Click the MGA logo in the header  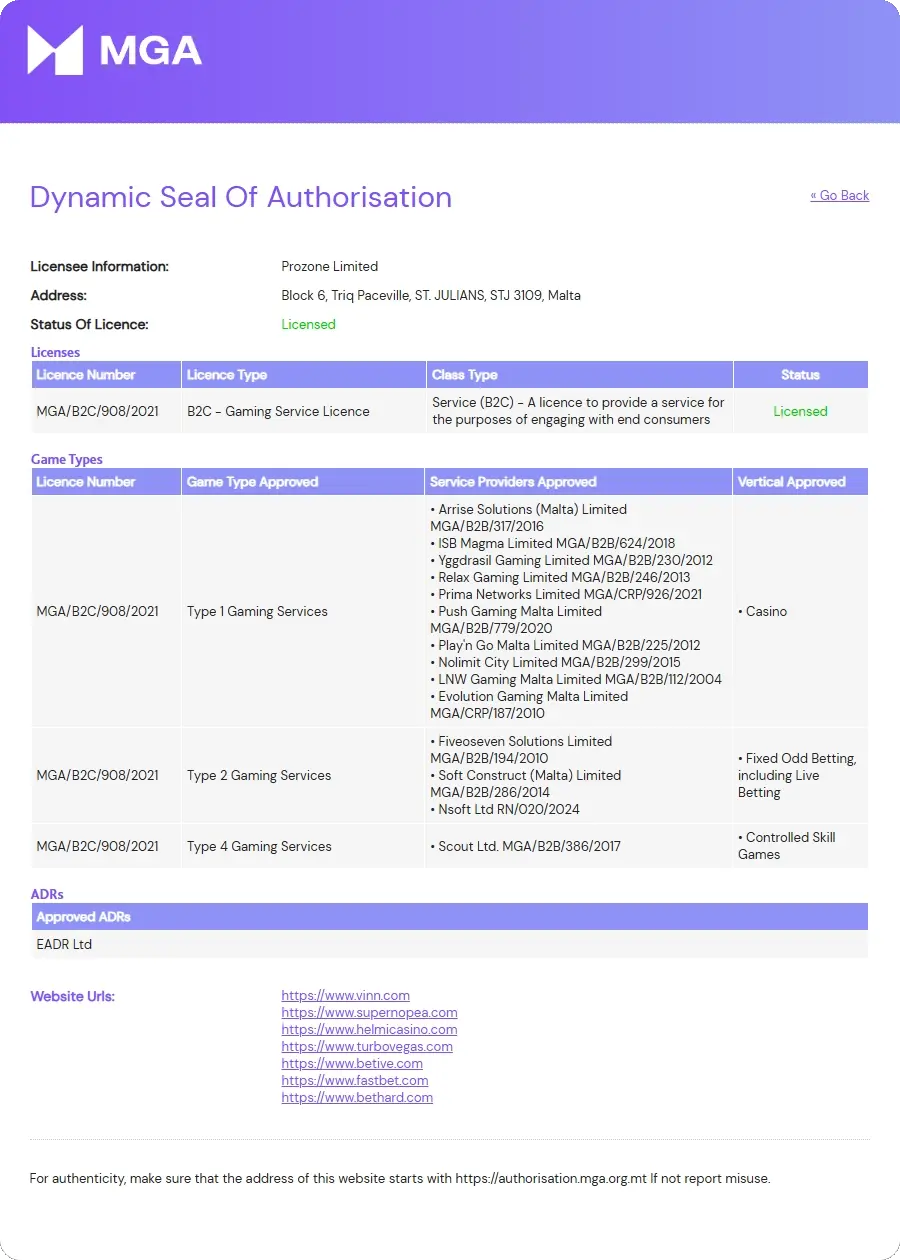(x=114, y=50)
